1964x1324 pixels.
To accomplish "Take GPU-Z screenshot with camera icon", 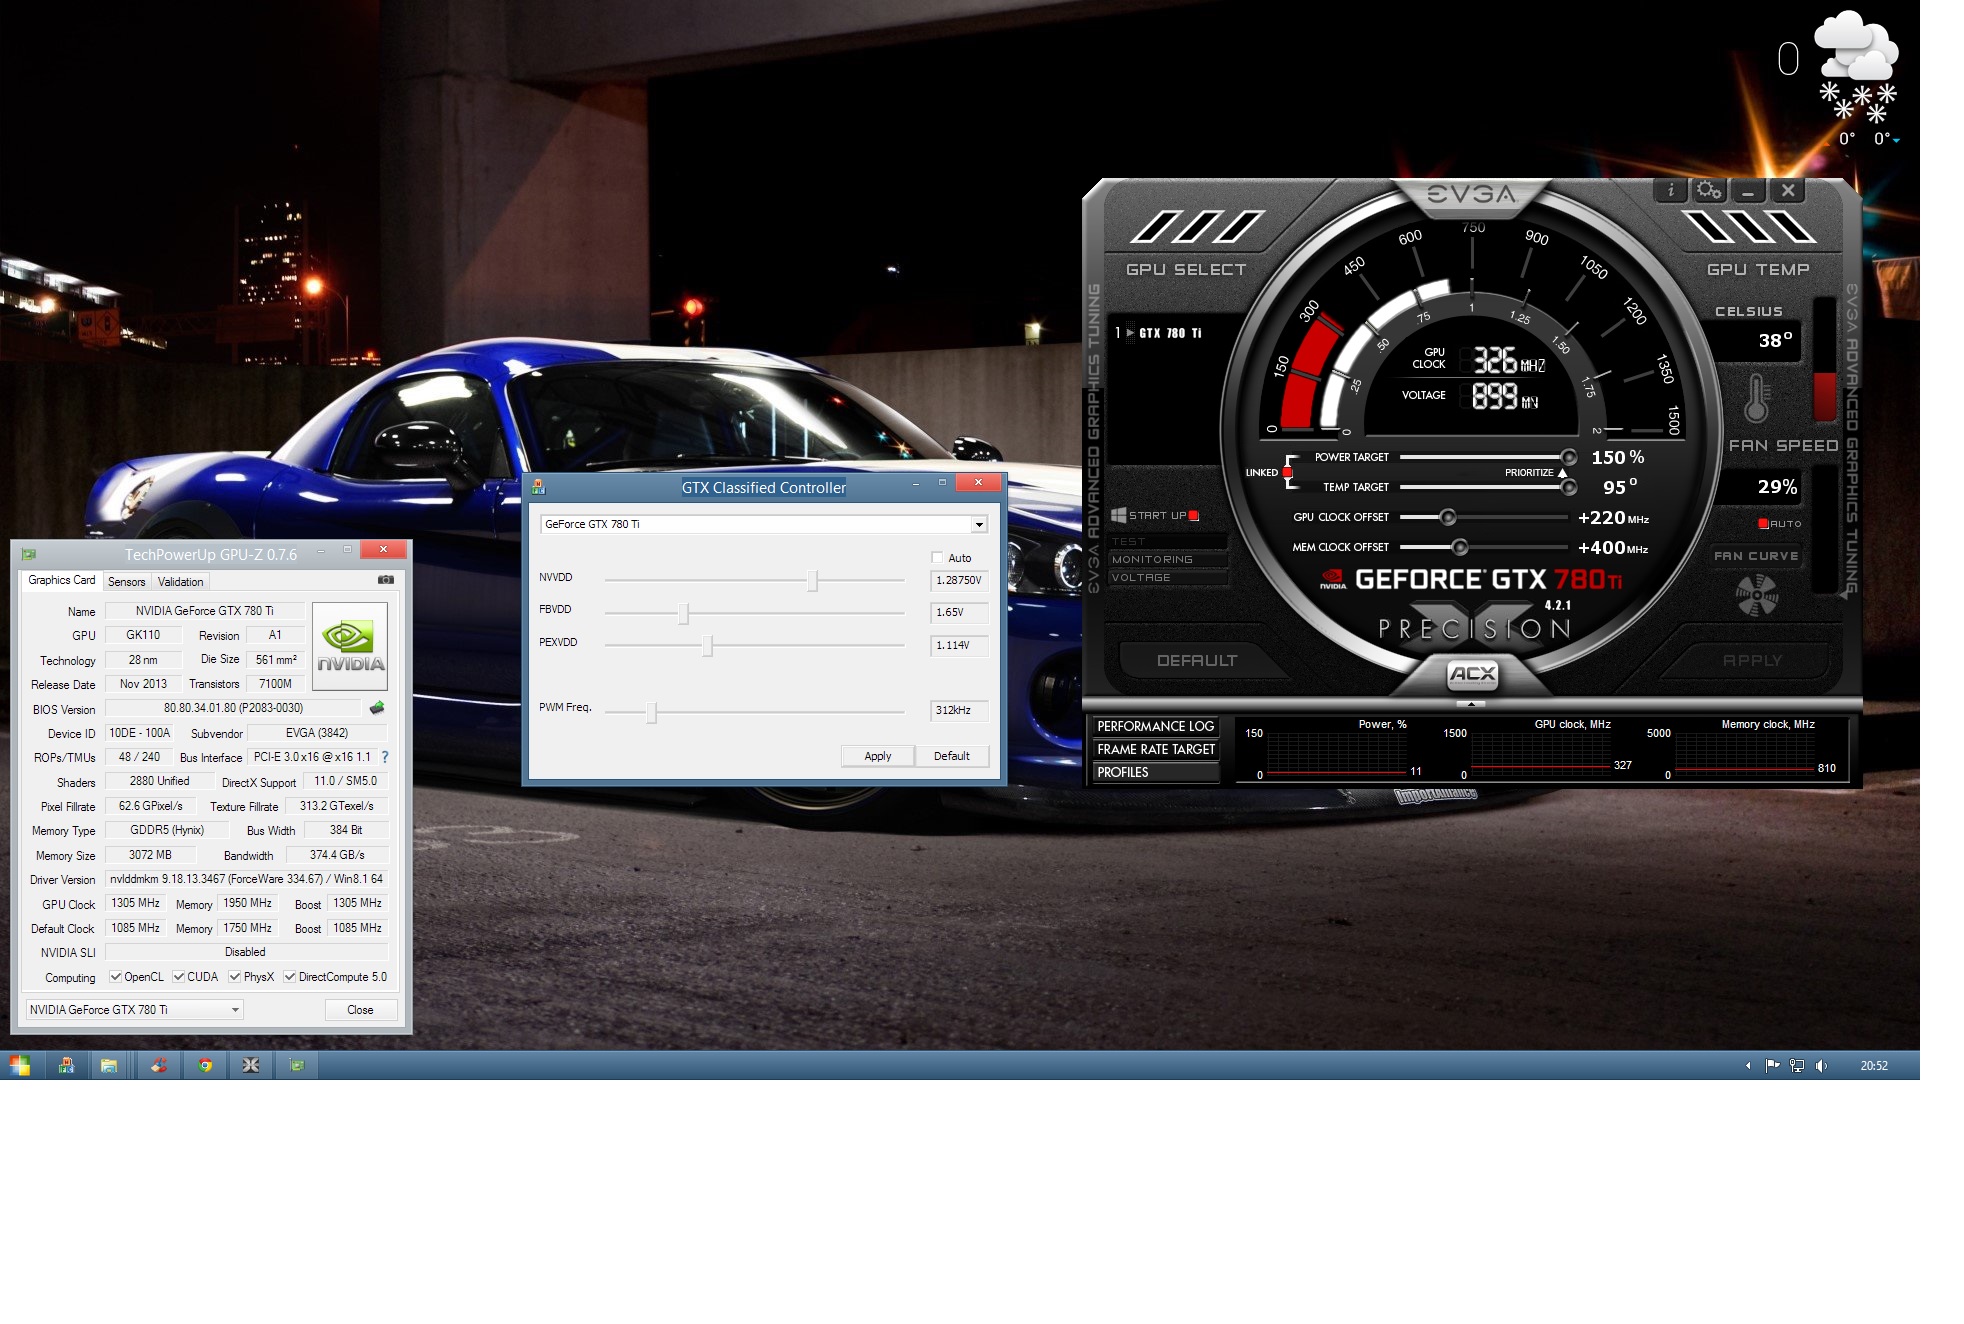I will click(386, 580).
